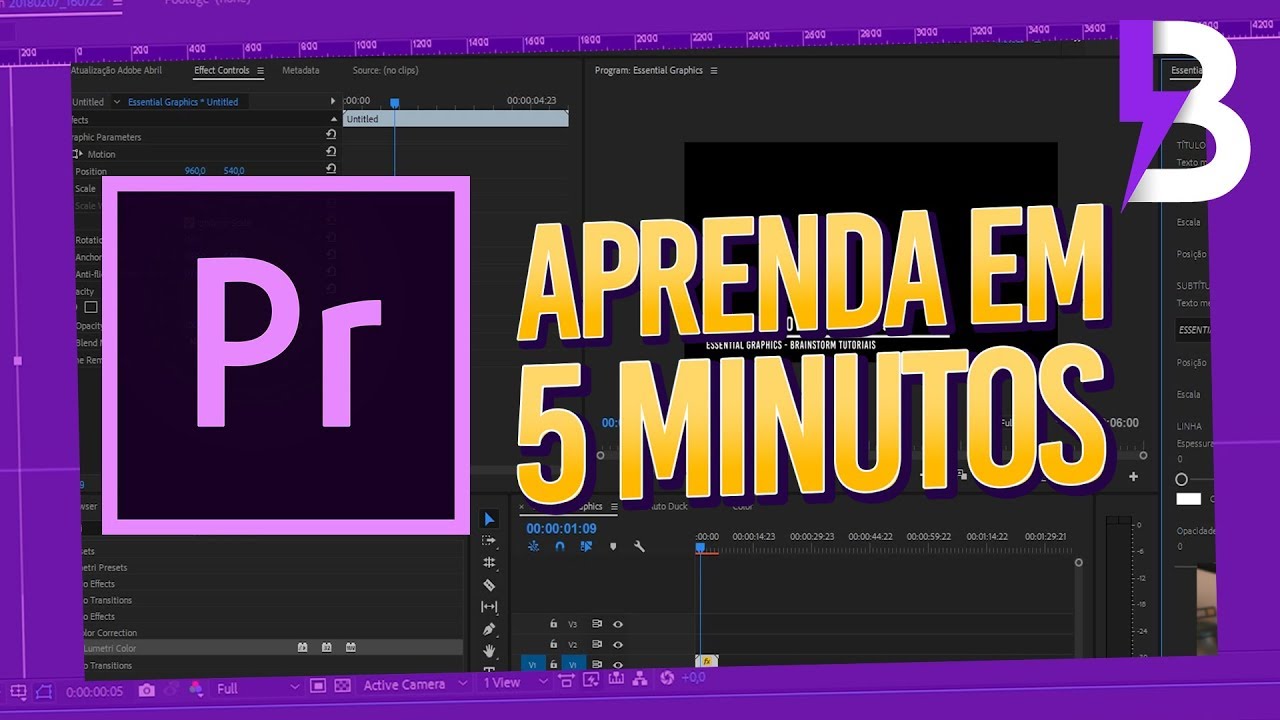
Task: Select the Program: Essential Graphics tab
Action: (x=648, y=71)
